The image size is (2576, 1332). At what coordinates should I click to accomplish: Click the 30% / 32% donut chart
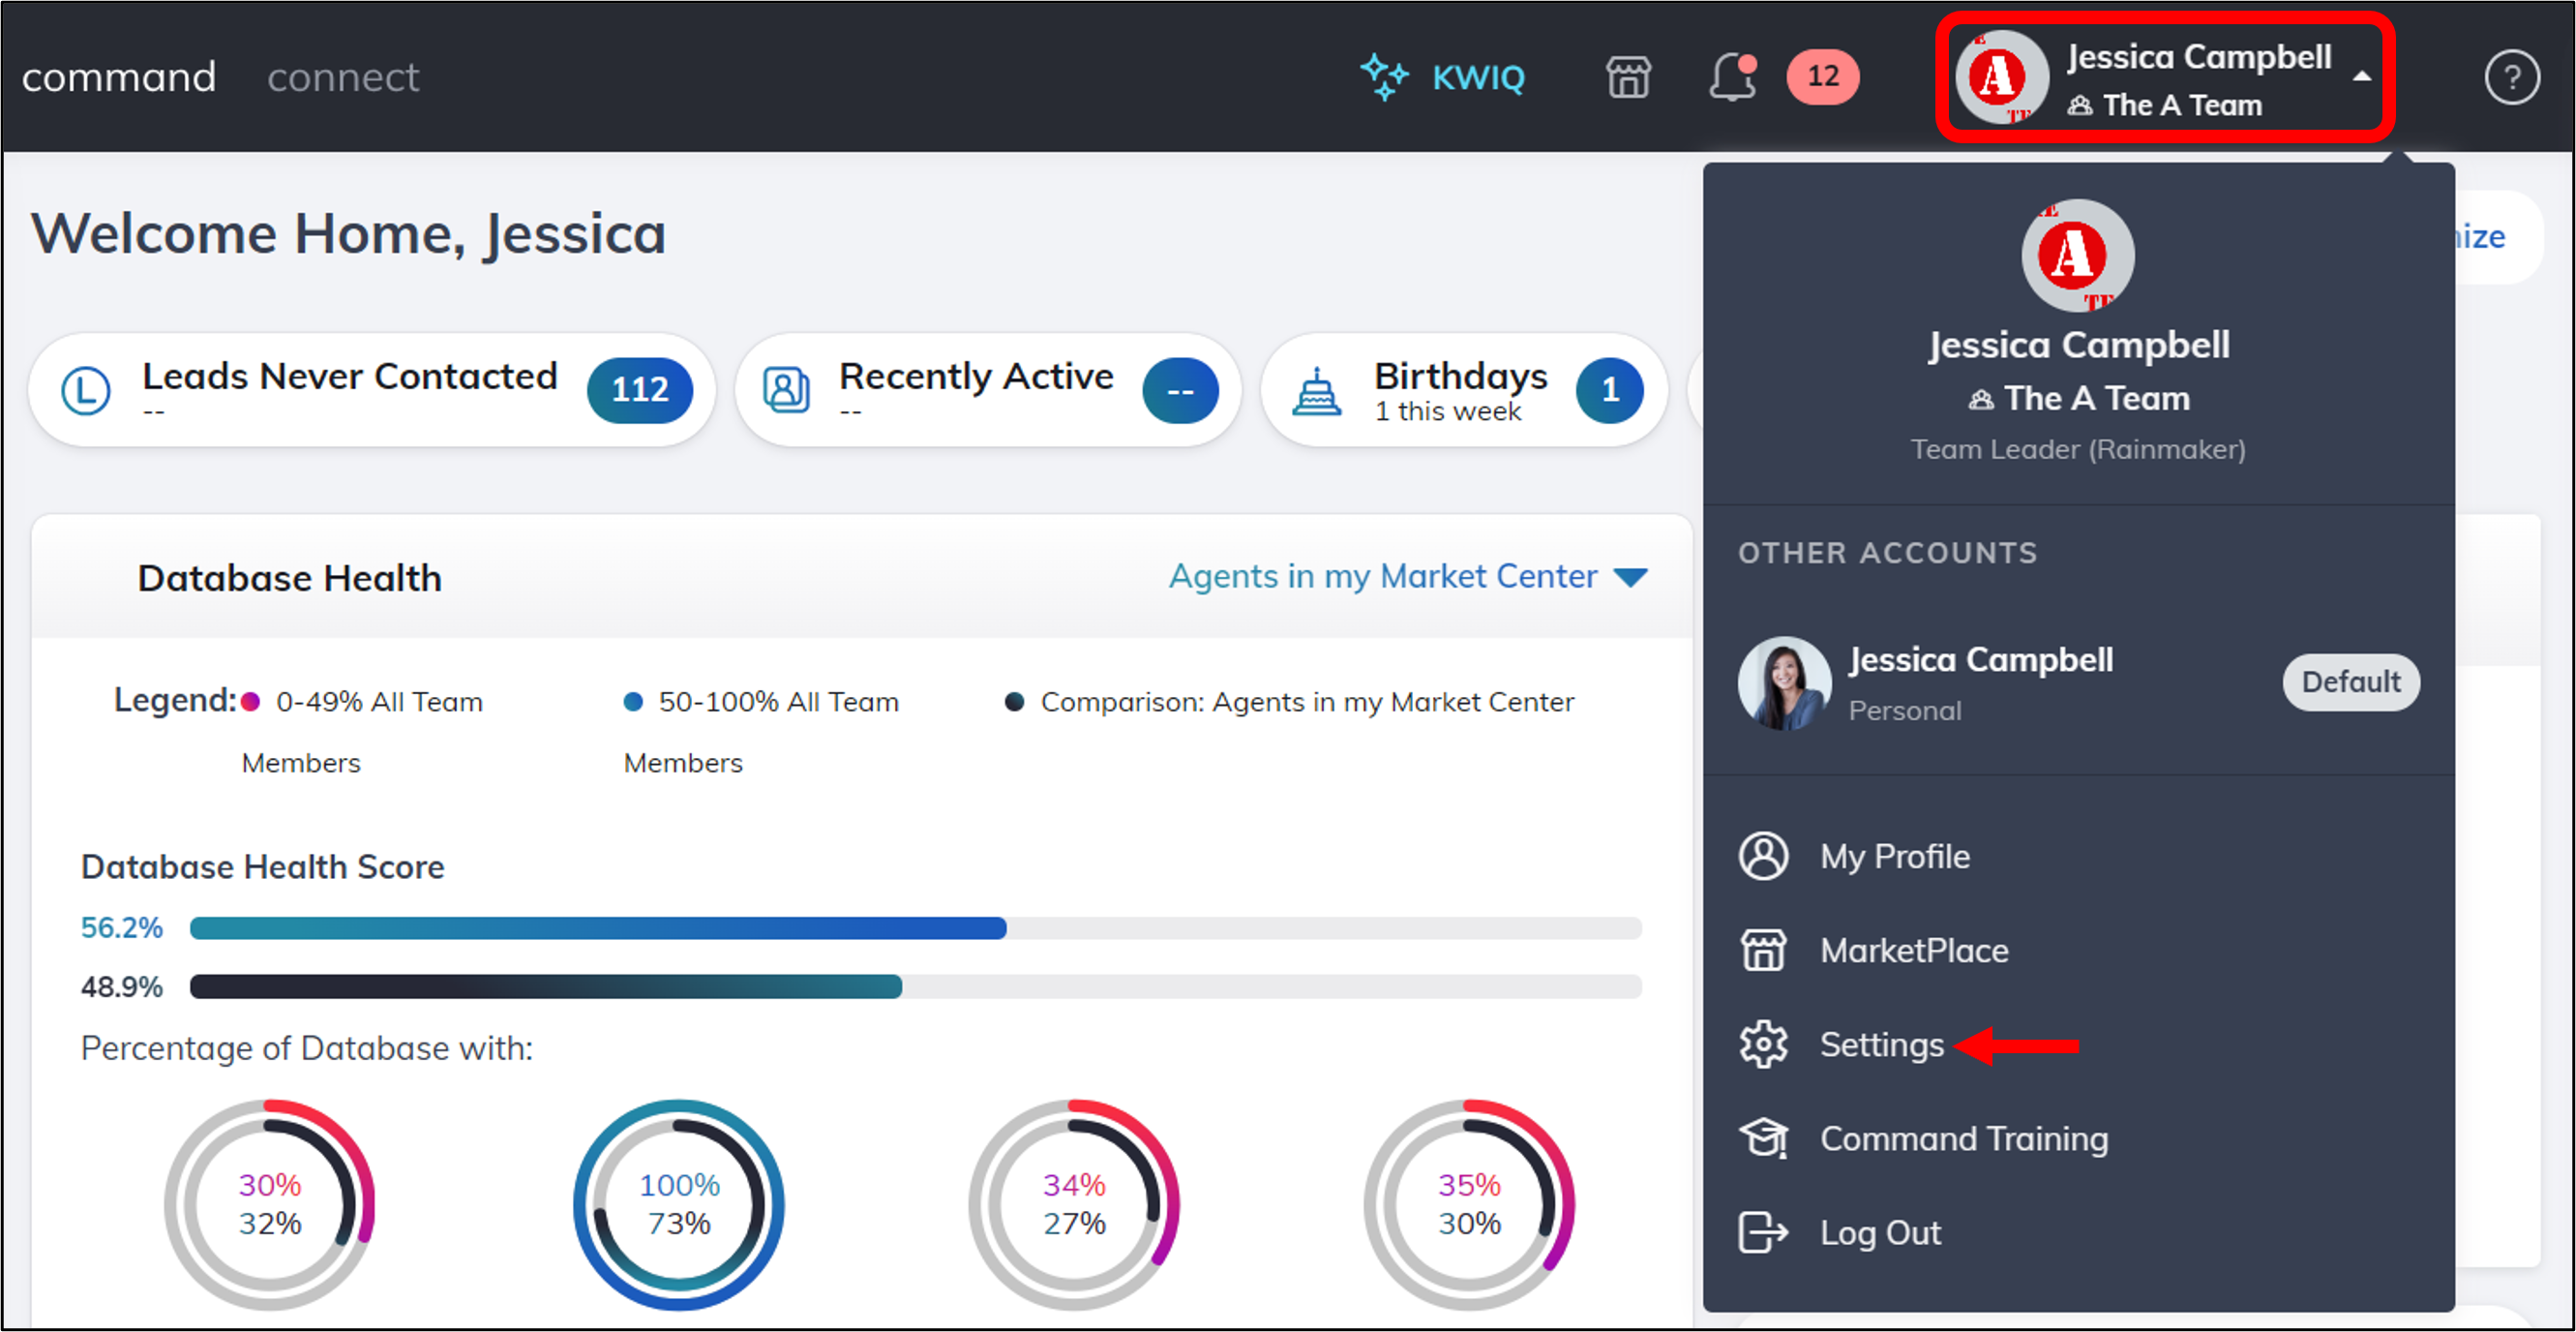coord(270,1204)
